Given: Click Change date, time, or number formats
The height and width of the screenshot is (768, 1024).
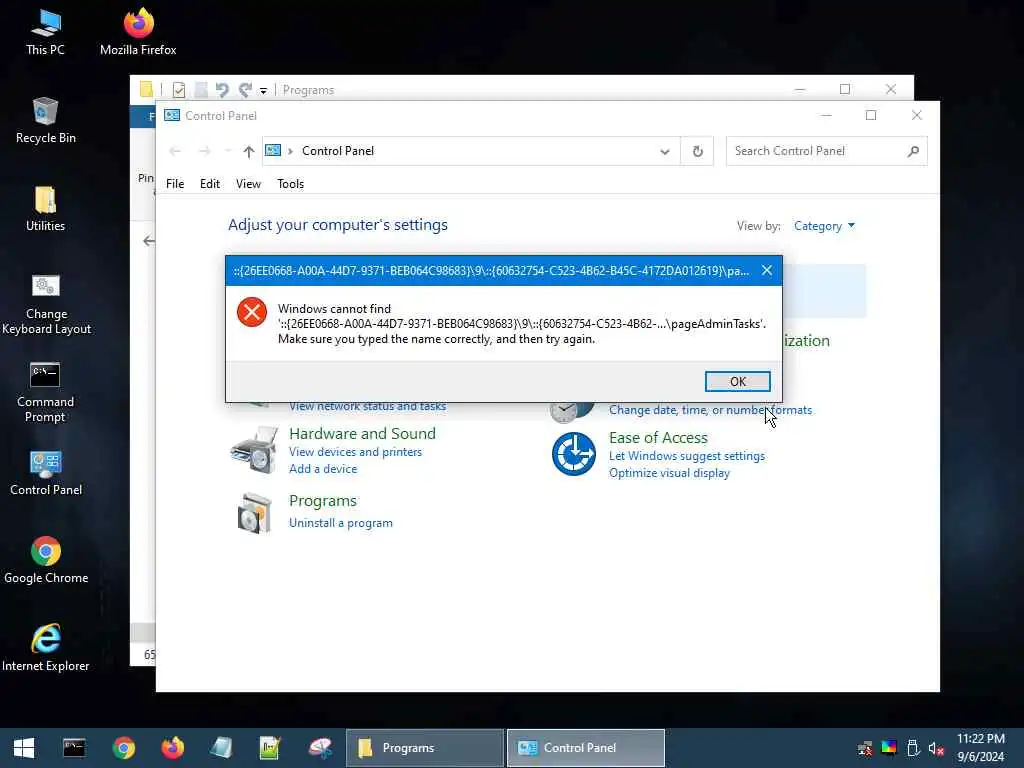Looking at the screenshot, I should (x=711, y=410).
